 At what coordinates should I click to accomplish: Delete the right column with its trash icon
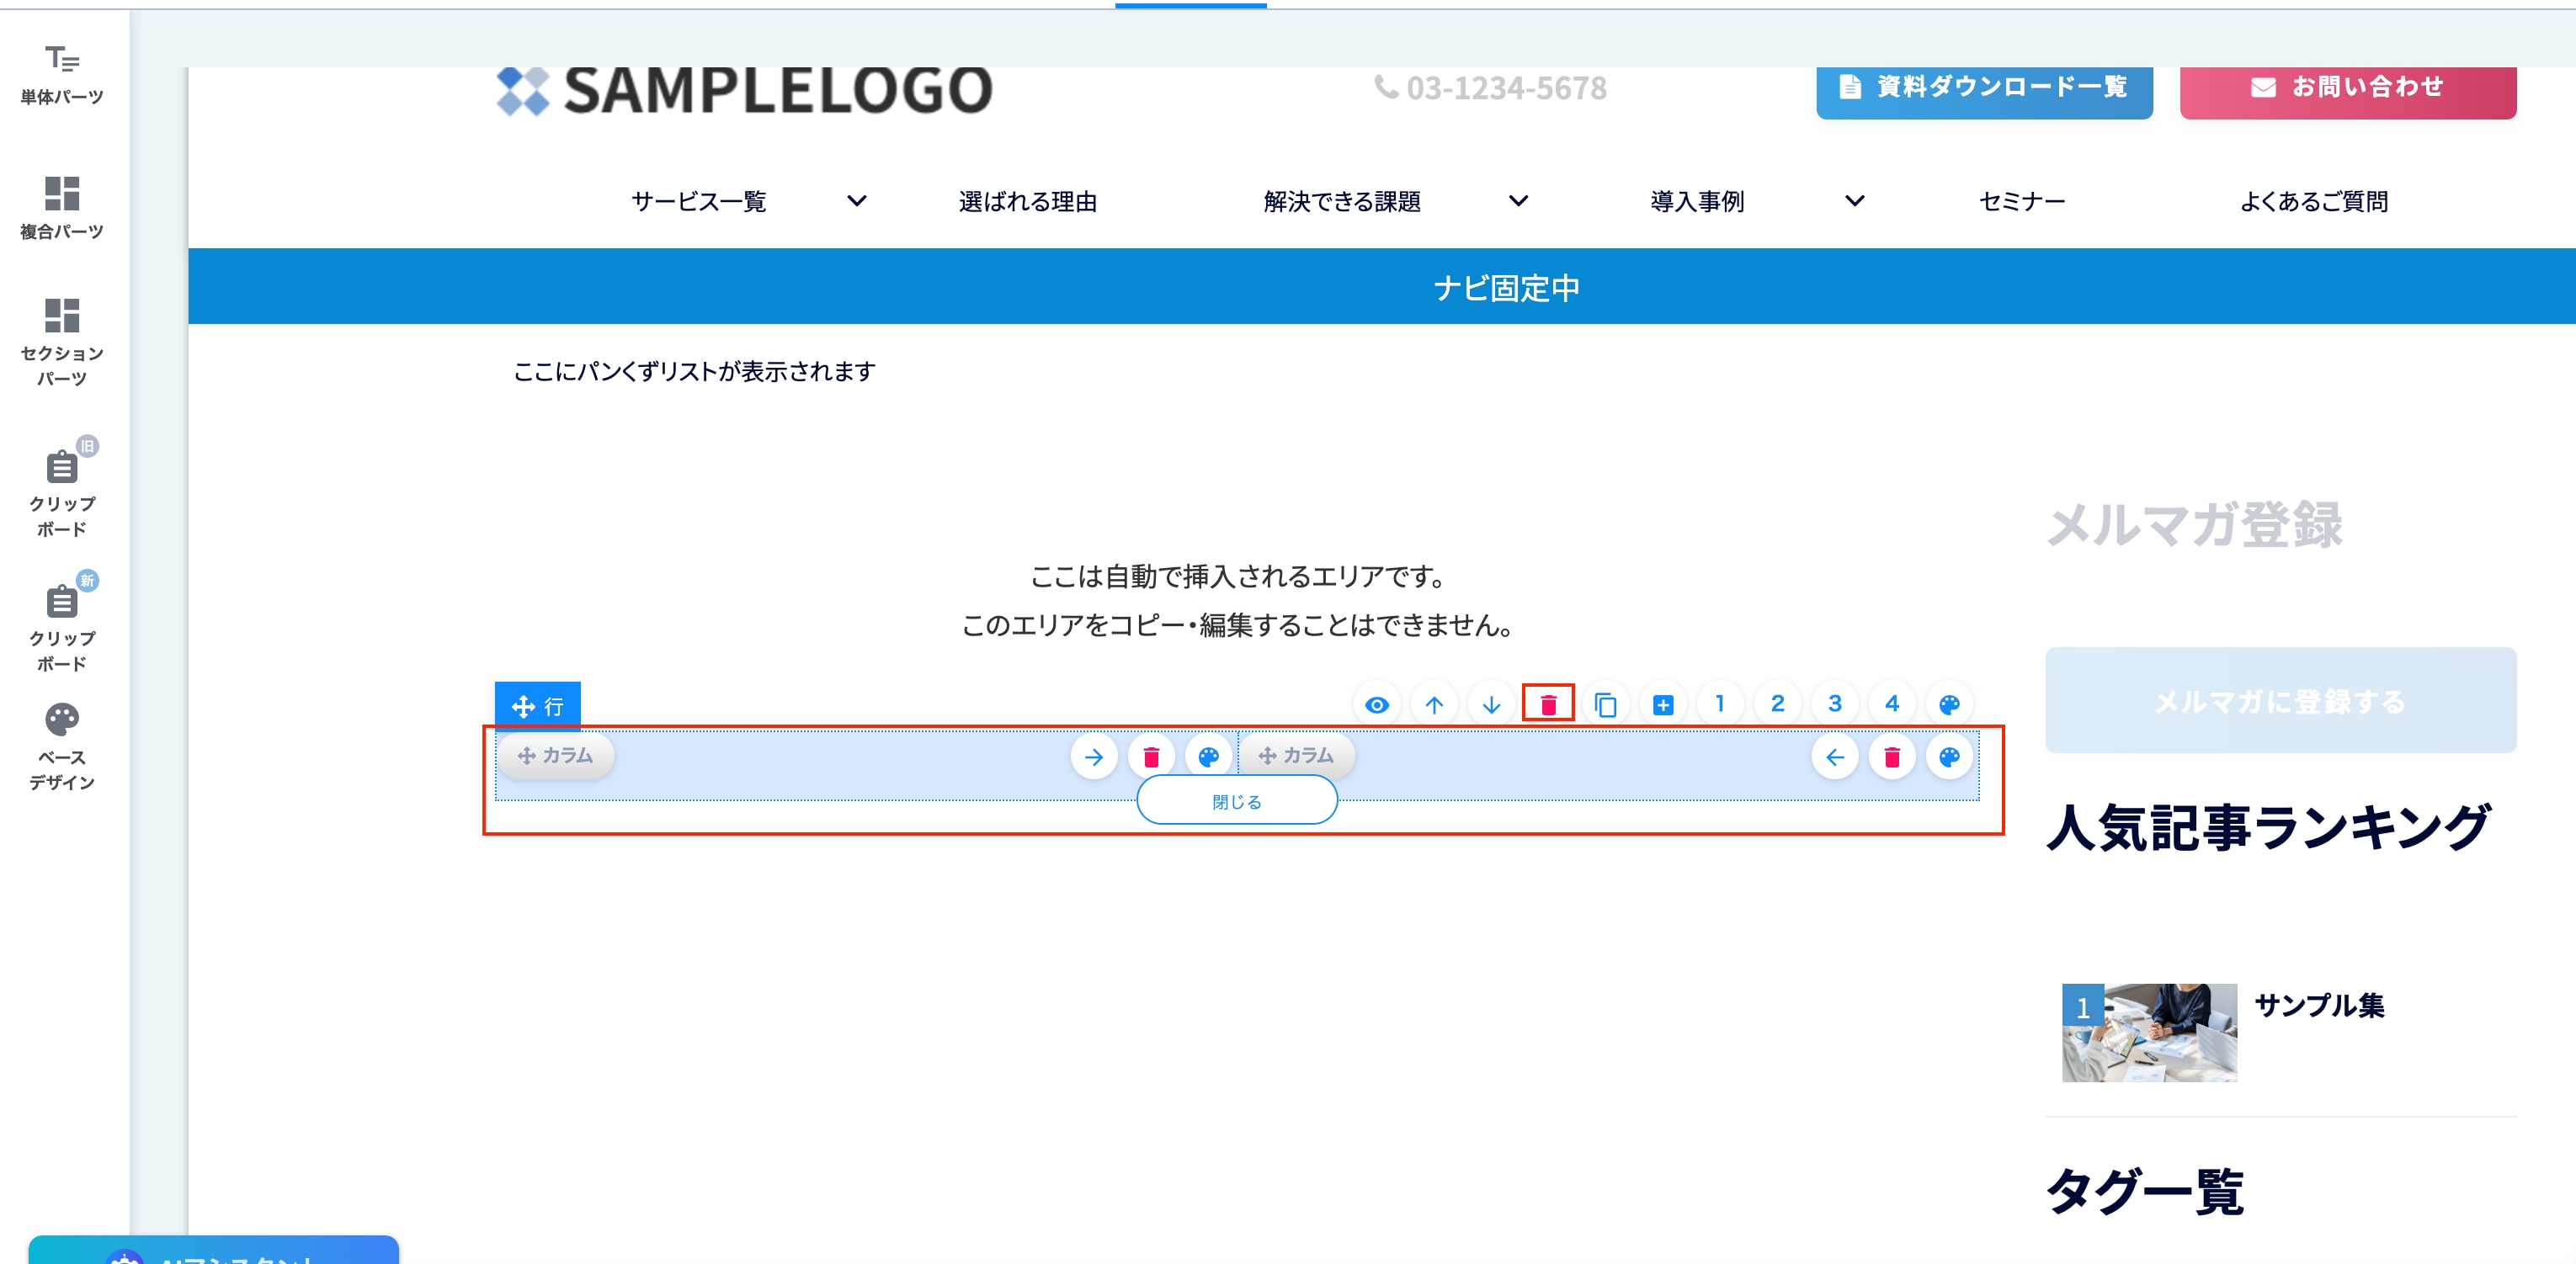point(1892,757)
